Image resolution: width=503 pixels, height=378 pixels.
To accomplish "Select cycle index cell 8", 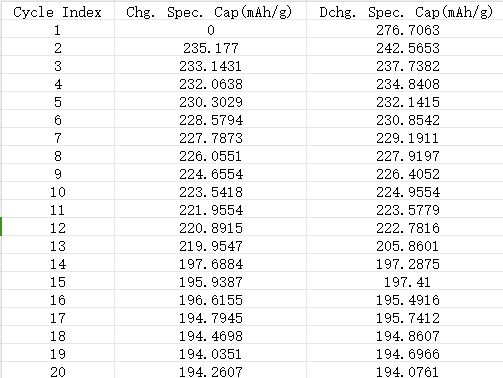I will click(x=58, y=156).
